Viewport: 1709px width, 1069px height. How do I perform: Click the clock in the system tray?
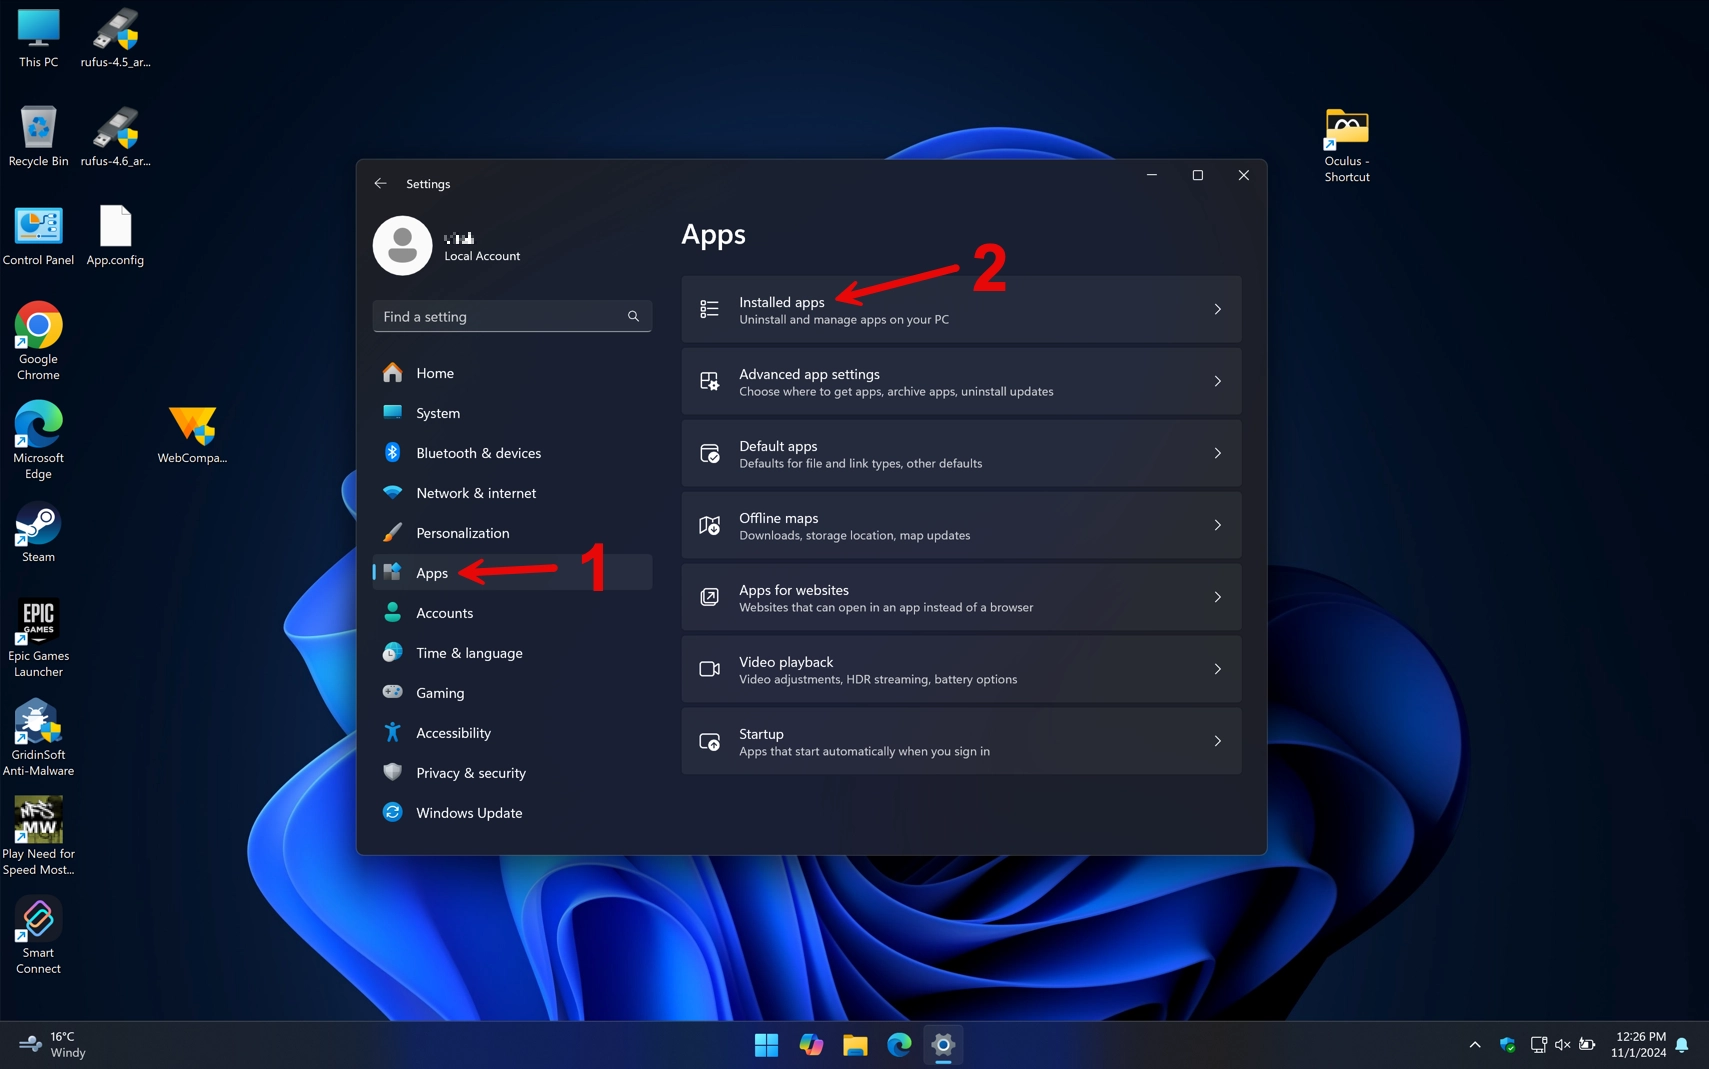[x=1638, y=1044]
